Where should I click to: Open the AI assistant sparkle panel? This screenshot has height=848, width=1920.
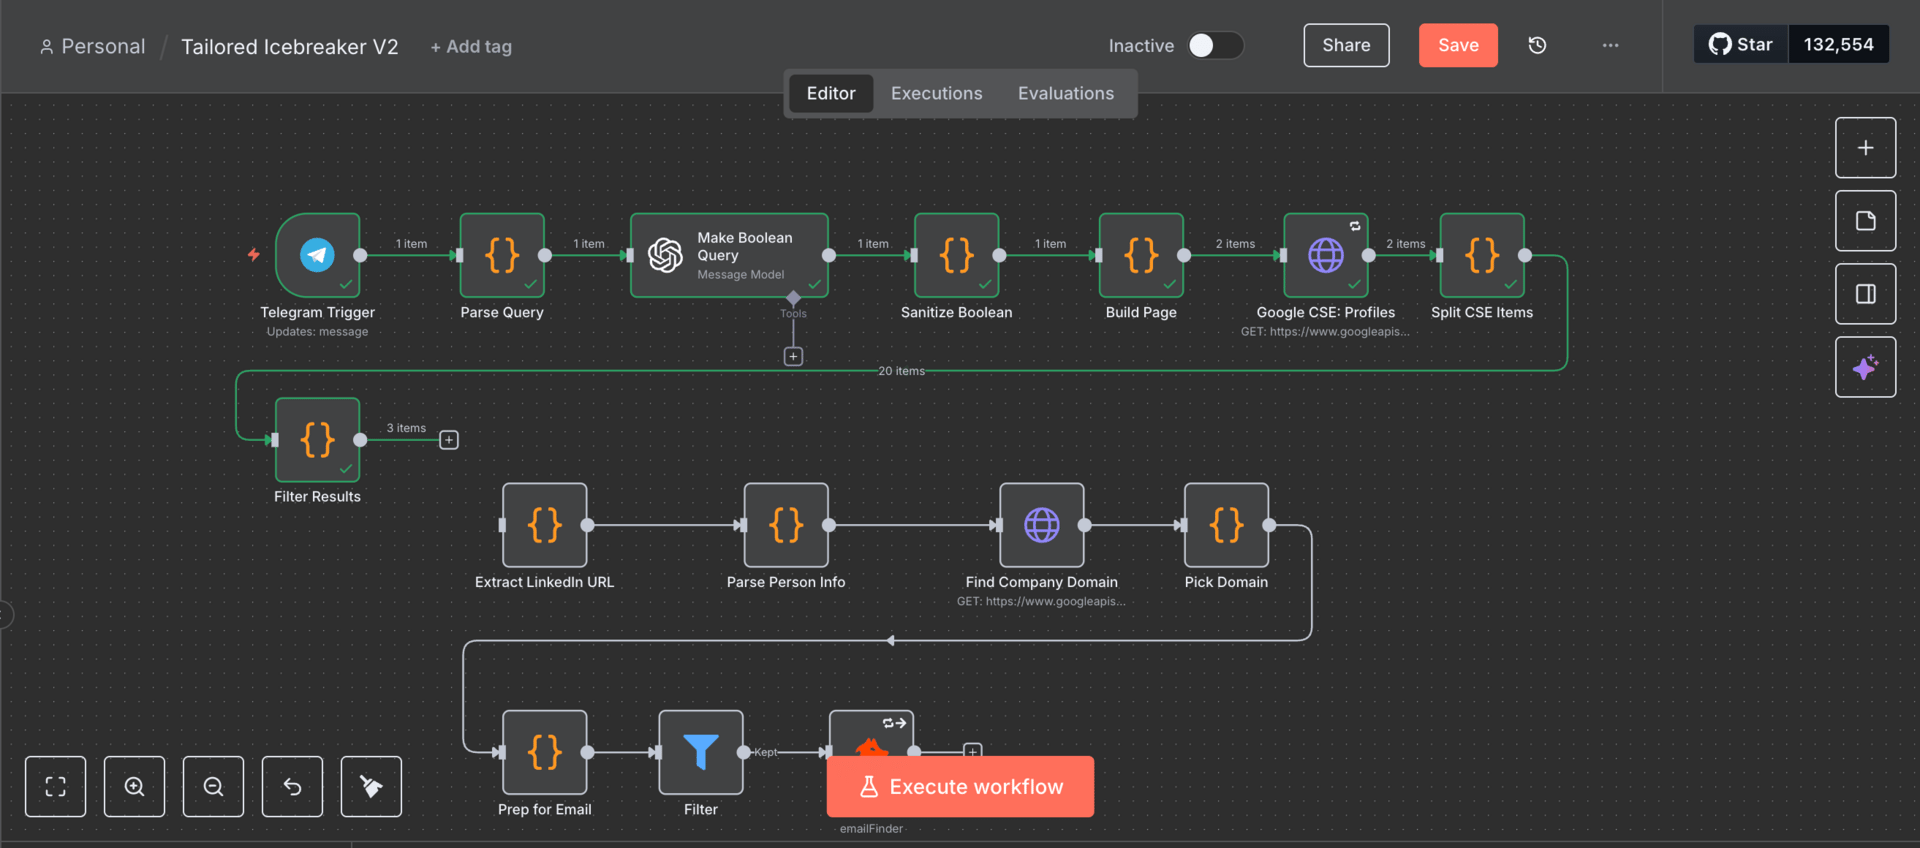pos(1865,367)
